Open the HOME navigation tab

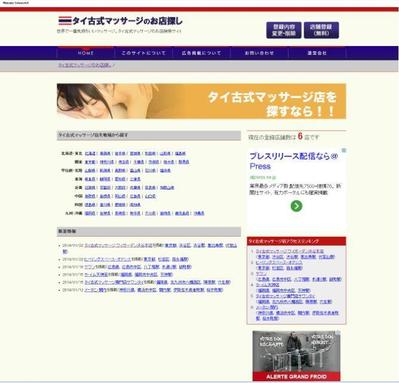[86, 53]
